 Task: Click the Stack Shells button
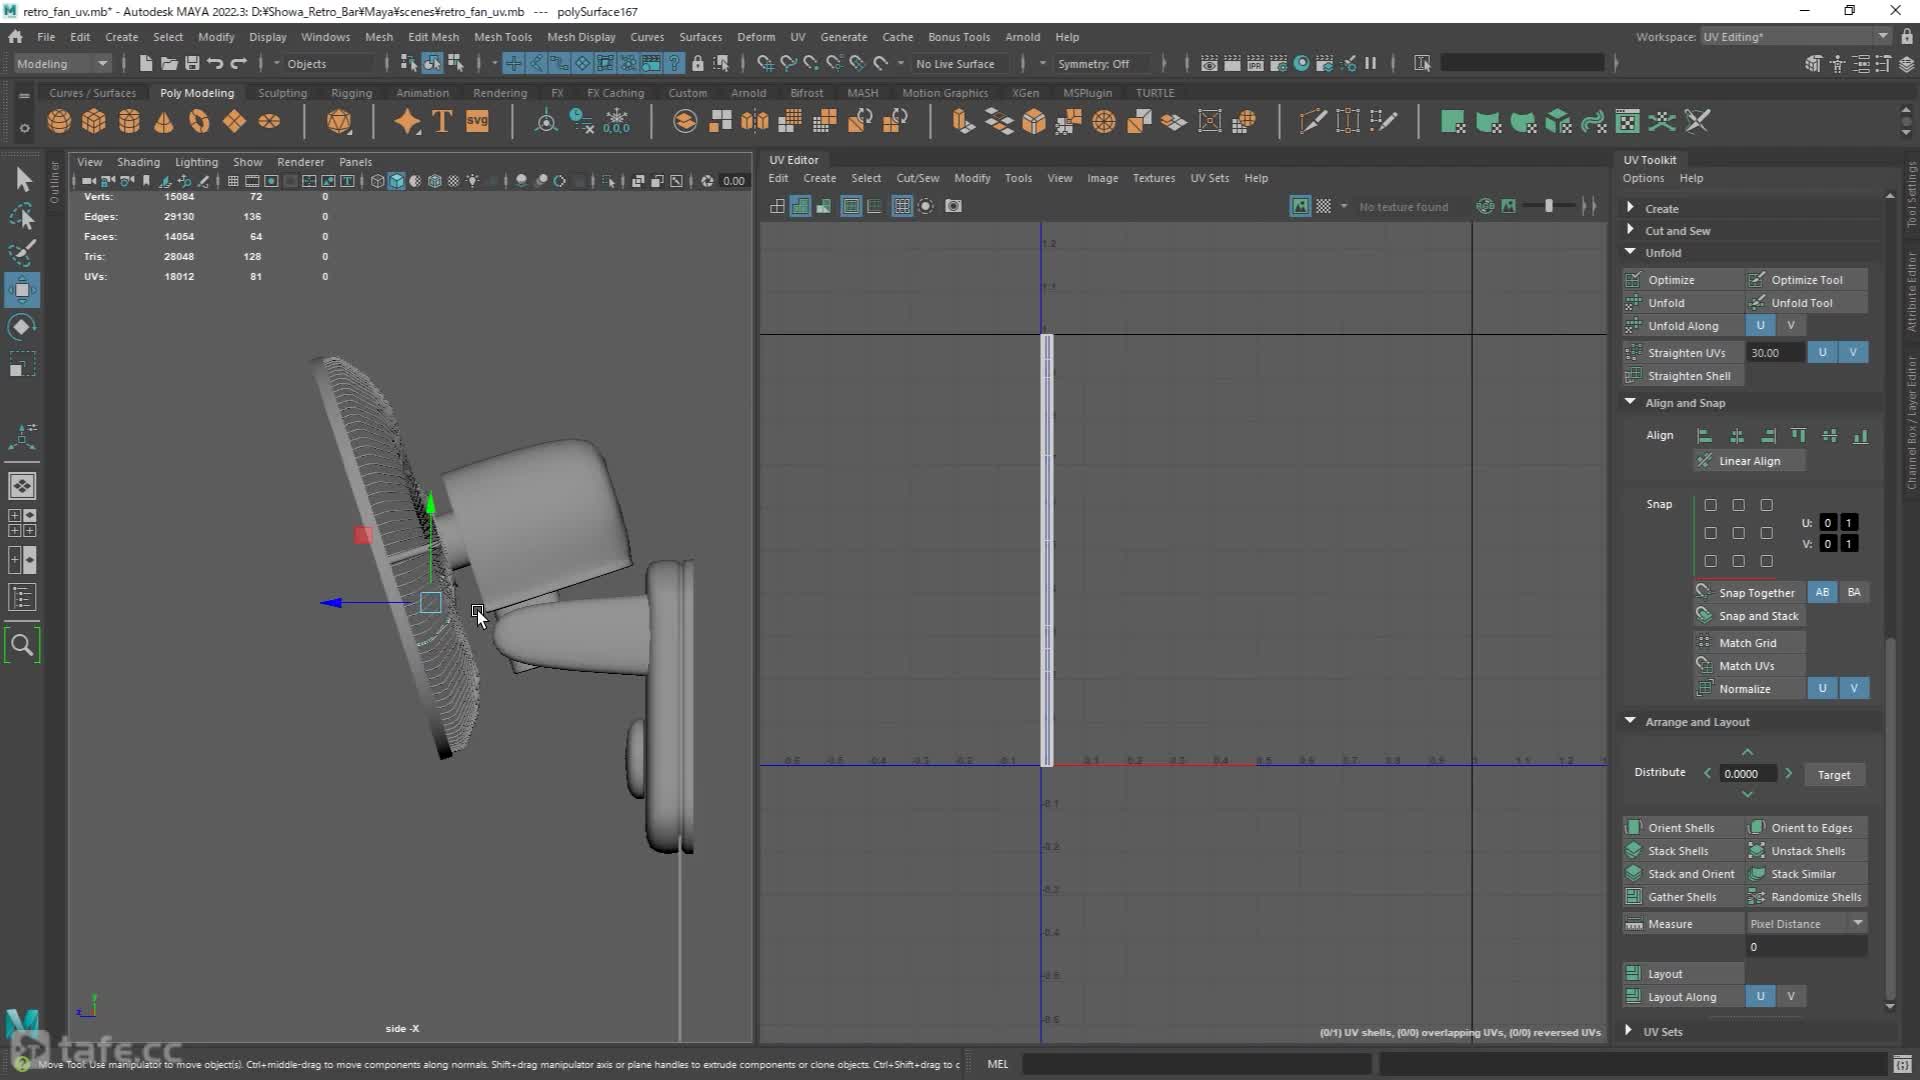coord(1682,851)
